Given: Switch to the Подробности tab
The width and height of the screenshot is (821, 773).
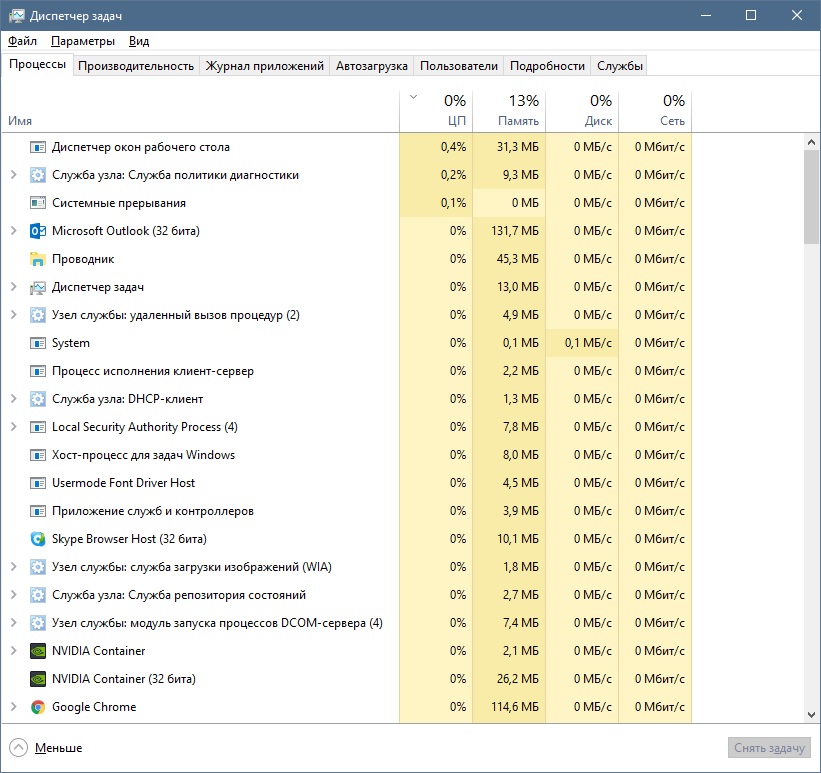Looking at the screenshot, I should coord(547,66).
